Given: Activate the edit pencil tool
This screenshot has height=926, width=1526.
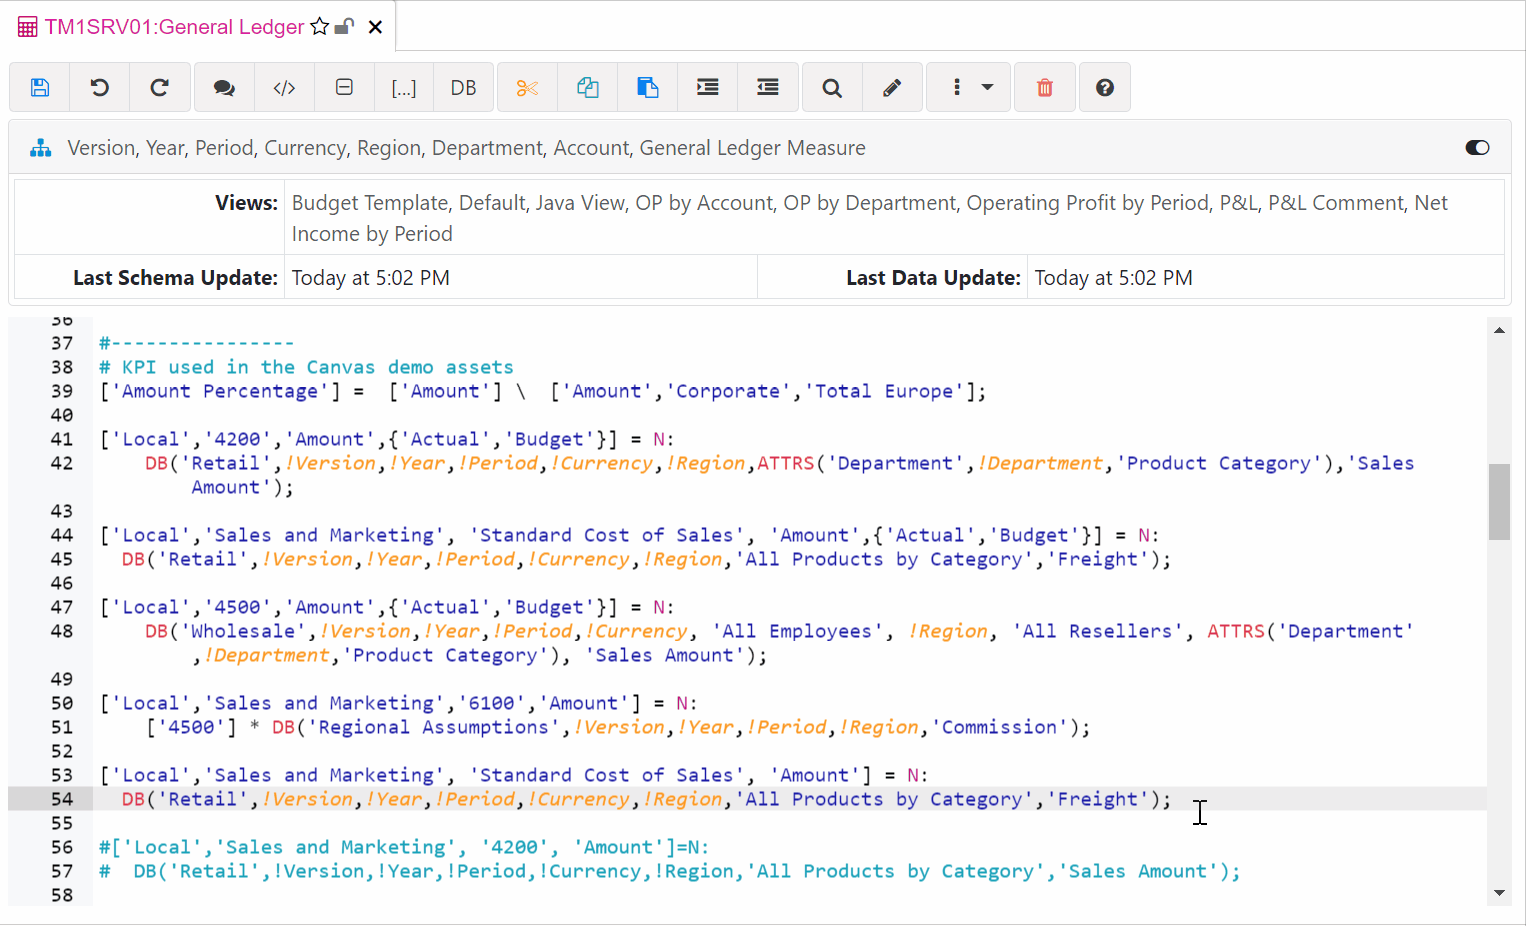Looking at the screenshot, I should [892, 87].
